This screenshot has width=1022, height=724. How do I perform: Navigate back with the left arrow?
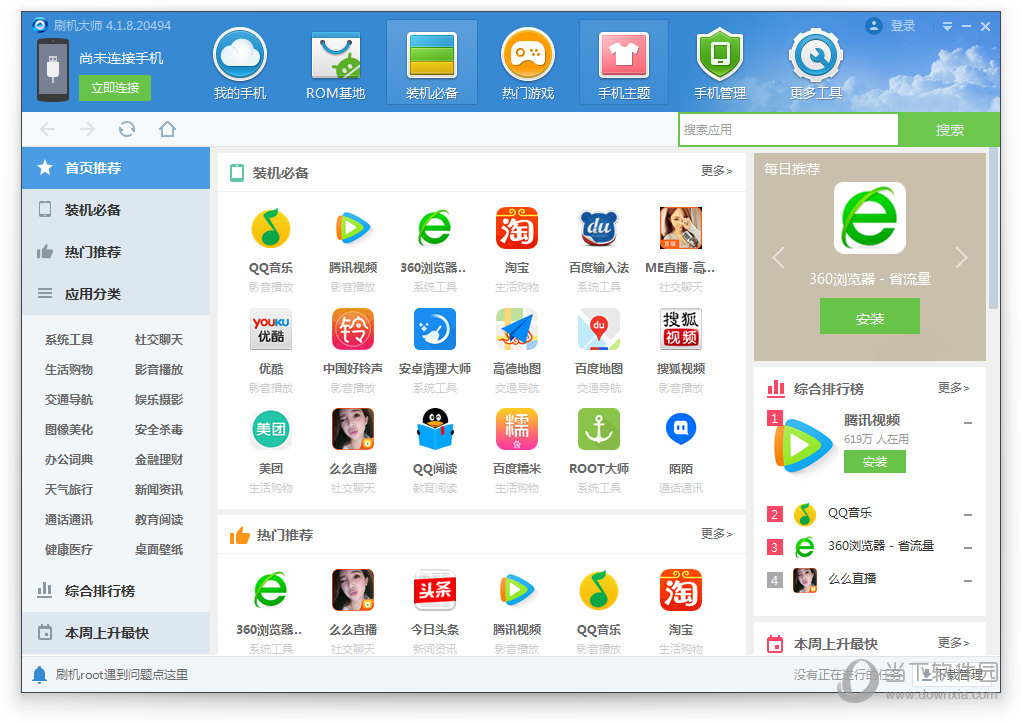pyautogui.click(x=48, y=129)
